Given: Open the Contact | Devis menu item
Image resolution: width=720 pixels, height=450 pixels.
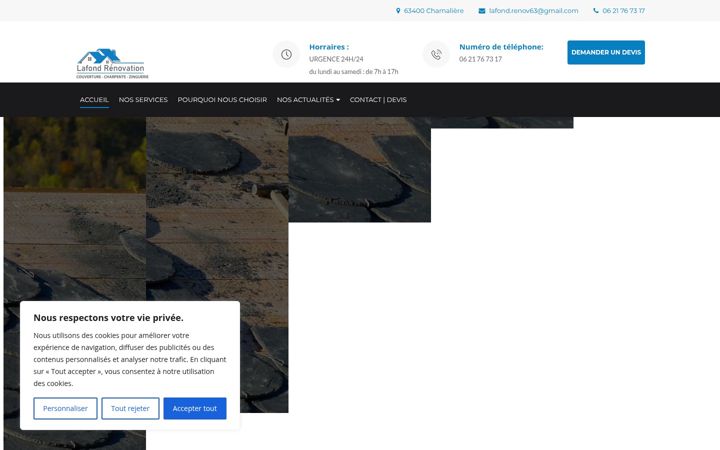Looking at the screenshot, I should click(378, 100).
